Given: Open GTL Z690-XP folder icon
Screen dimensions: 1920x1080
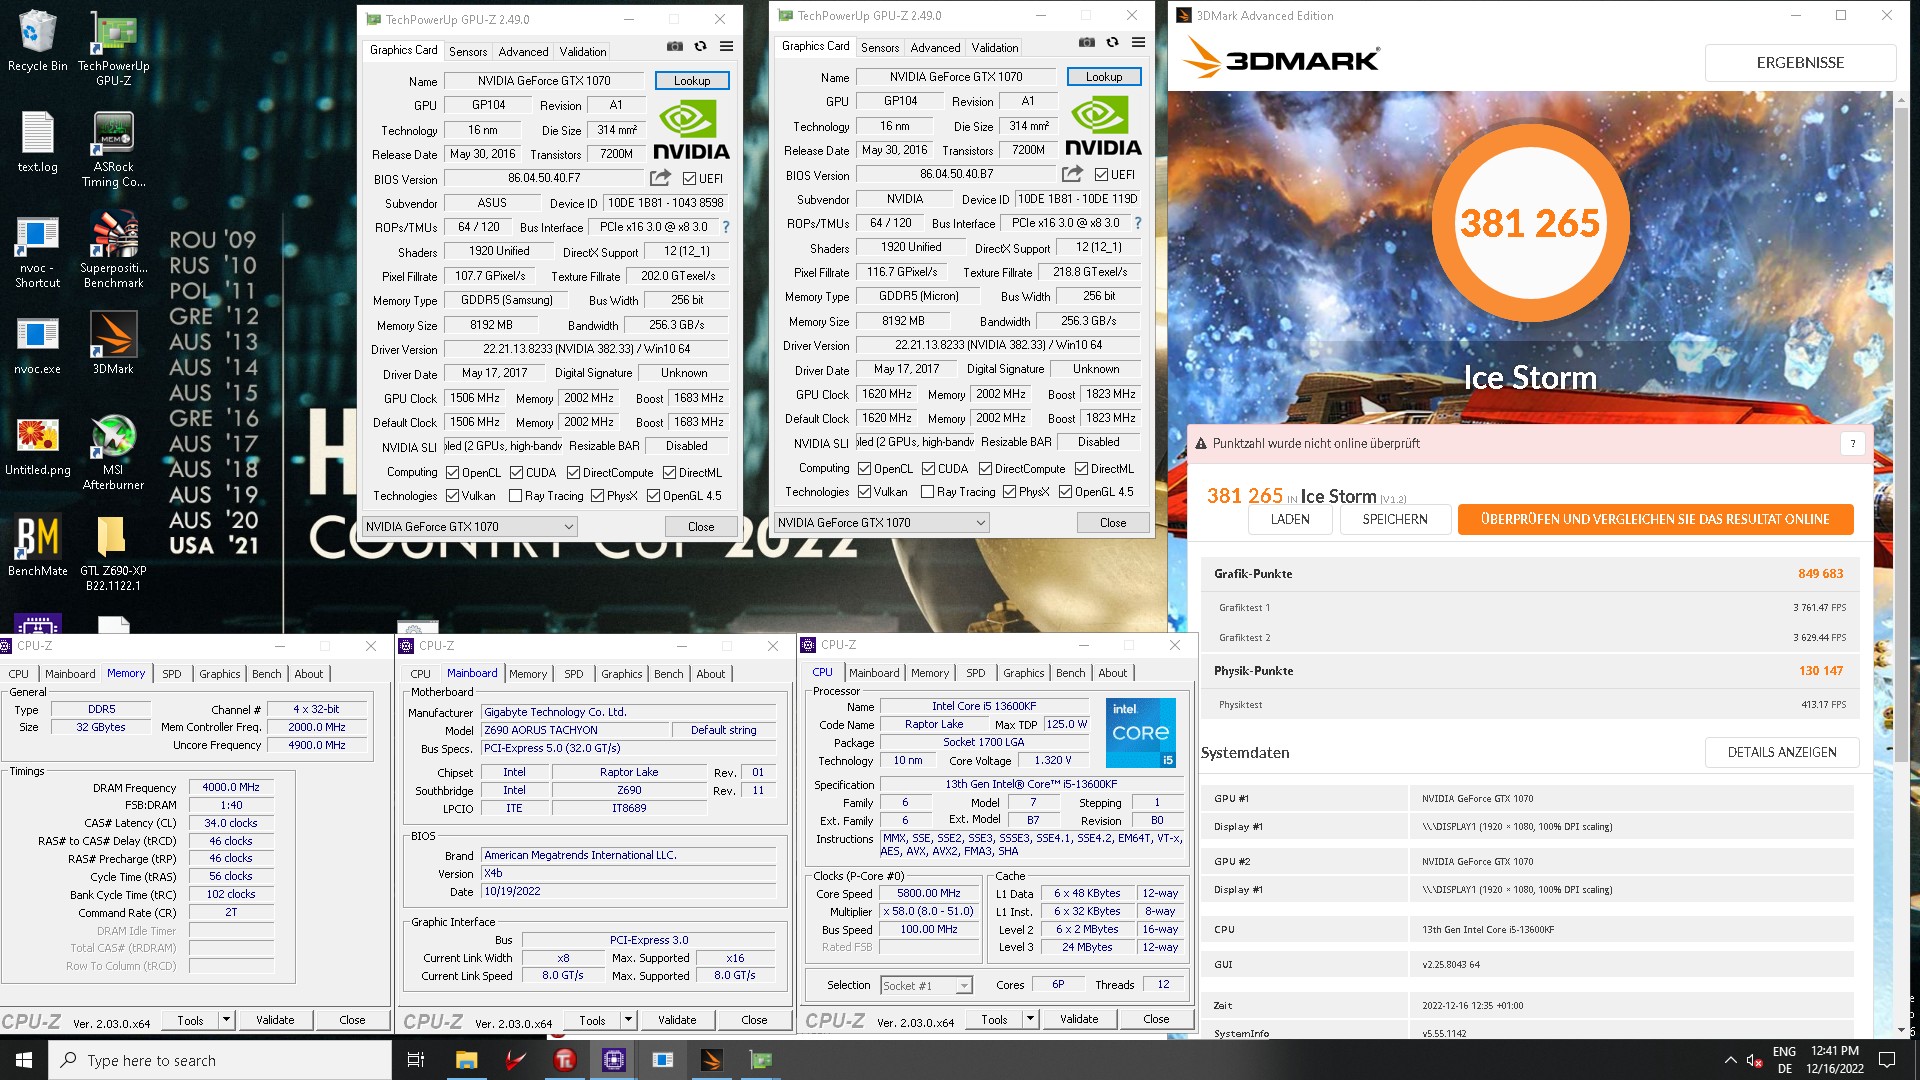Looking at the screenshot, I should (x=113, y=553).
